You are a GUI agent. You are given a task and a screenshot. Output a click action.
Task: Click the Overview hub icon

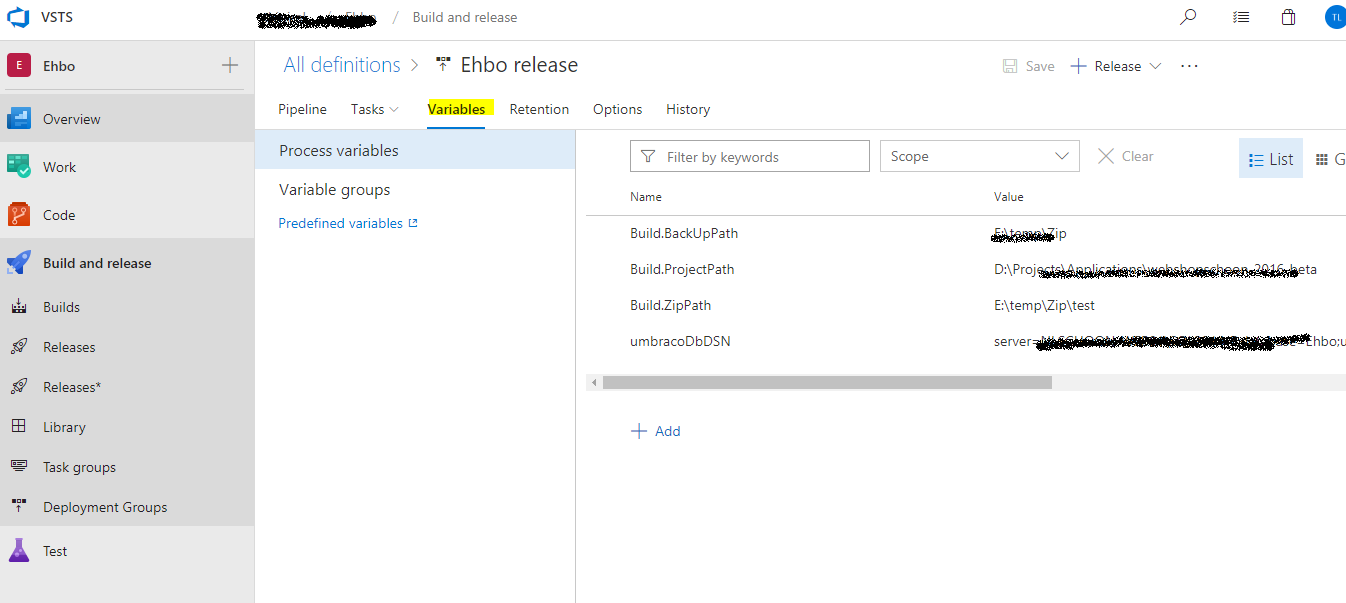[x=19, y=119]
